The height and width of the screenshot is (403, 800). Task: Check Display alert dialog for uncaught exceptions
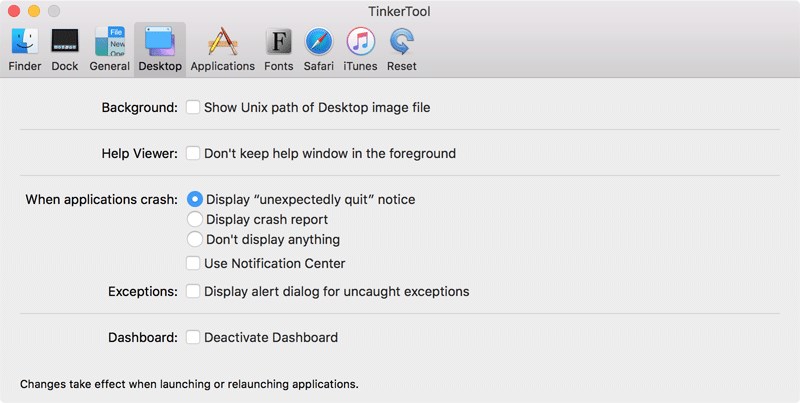[x=193, y=291]
